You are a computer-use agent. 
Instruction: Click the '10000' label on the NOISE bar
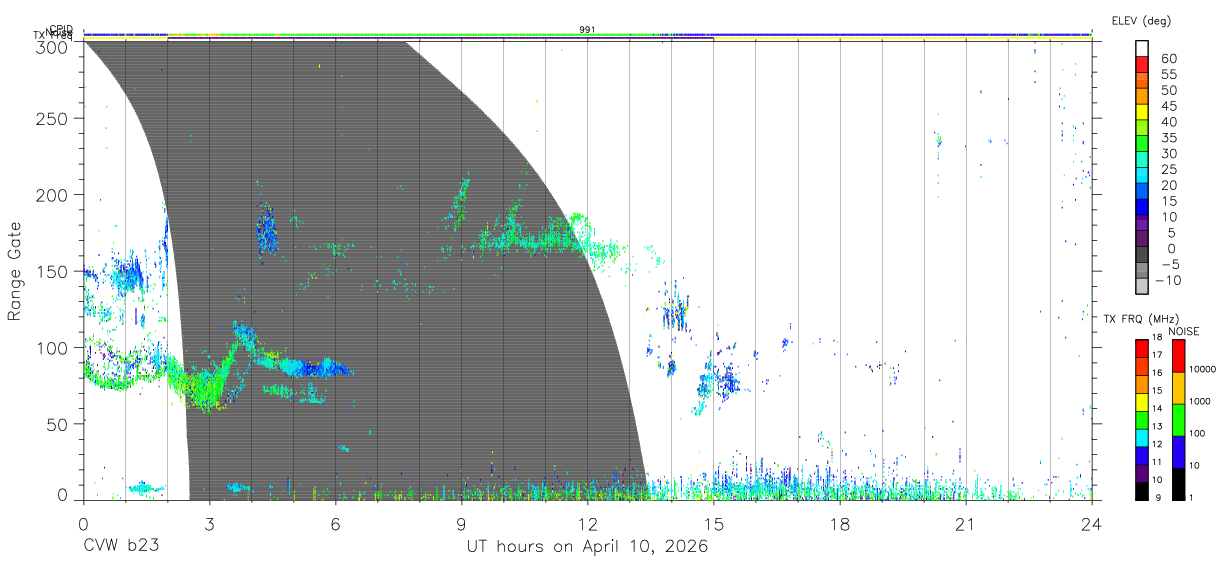coord(1203,369)
